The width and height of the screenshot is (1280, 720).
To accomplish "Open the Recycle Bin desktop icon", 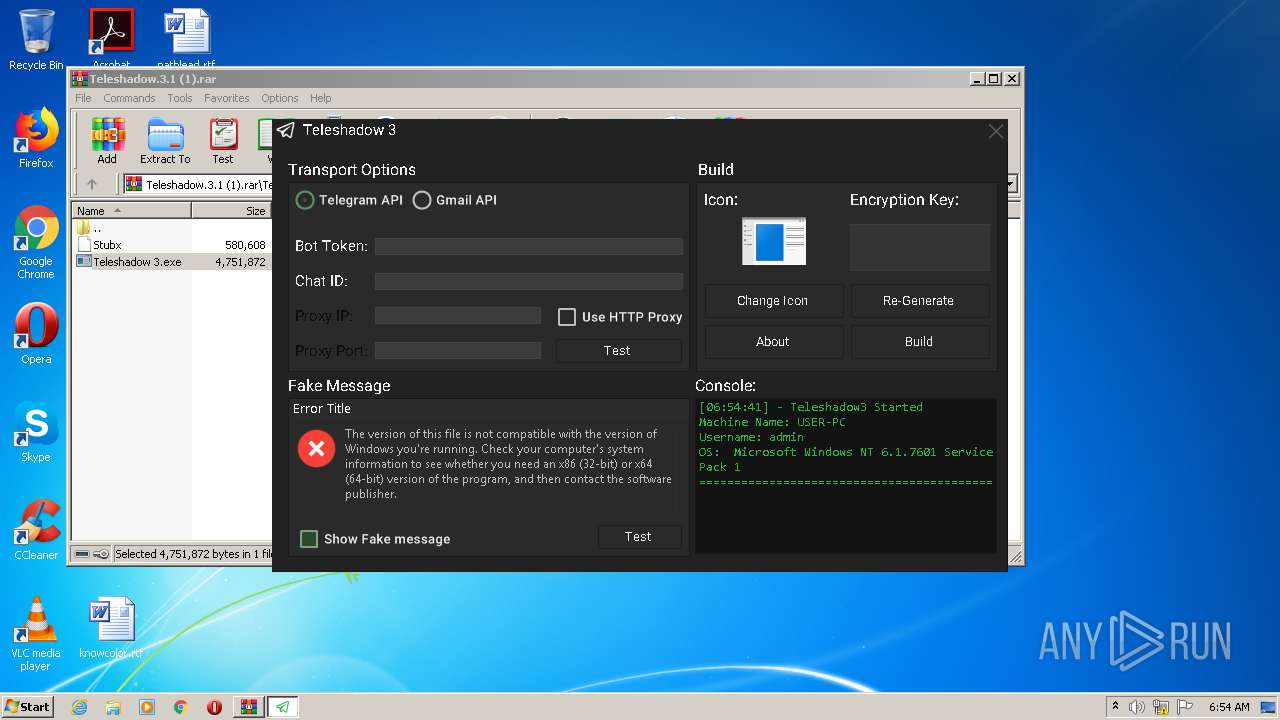I will coord(36,40).
